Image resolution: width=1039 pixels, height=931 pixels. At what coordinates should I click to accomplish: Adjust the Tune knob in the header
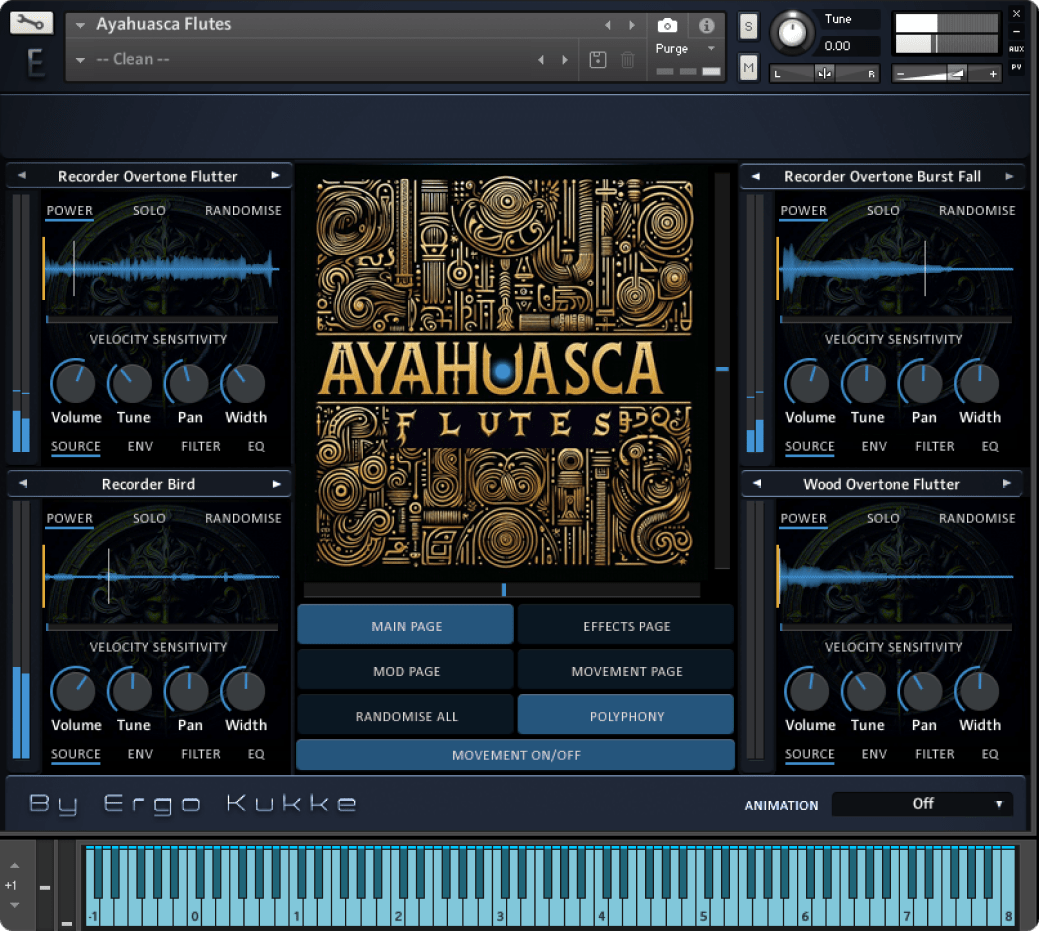tap(792, 32)
